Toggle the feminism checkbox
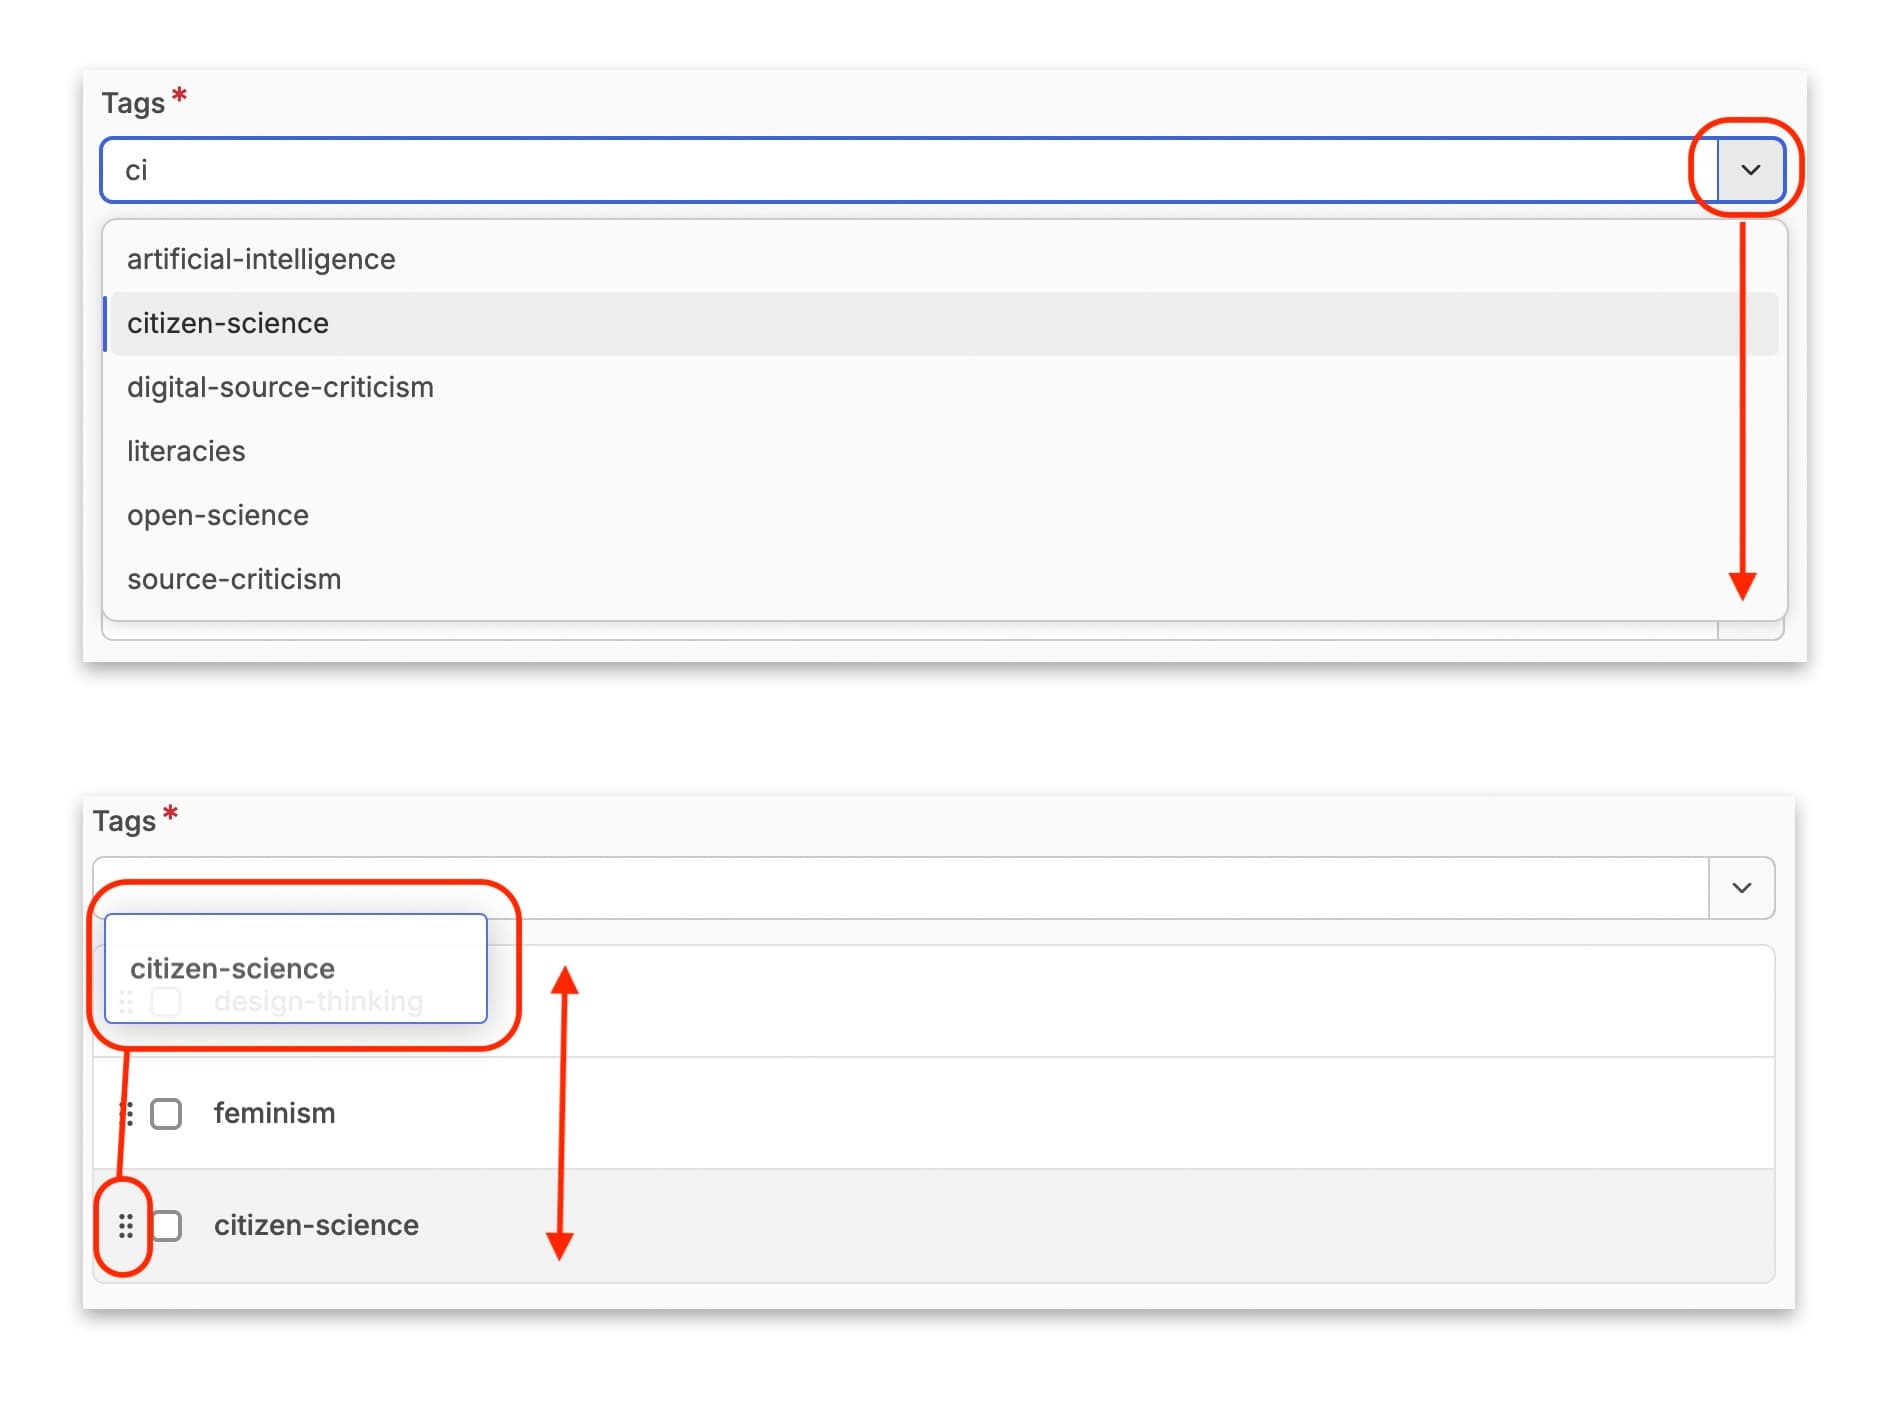The height and width of the screenshot is (1417, 1890). 166,1113
